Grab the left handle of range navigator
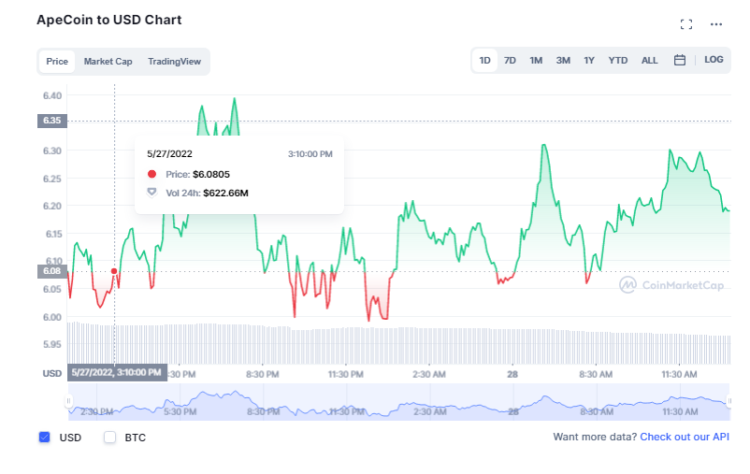This screenshot has height=474, width=750. [68, 401]
